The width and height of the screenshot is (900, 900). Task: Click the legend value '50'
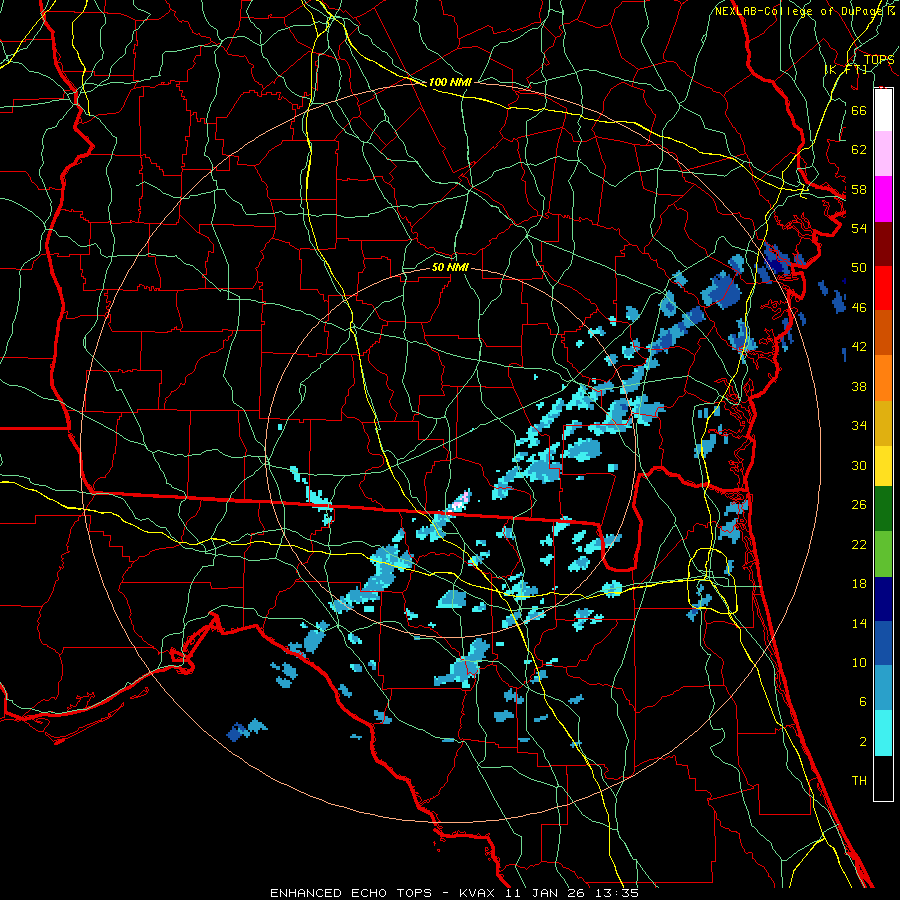click(859, 268)
